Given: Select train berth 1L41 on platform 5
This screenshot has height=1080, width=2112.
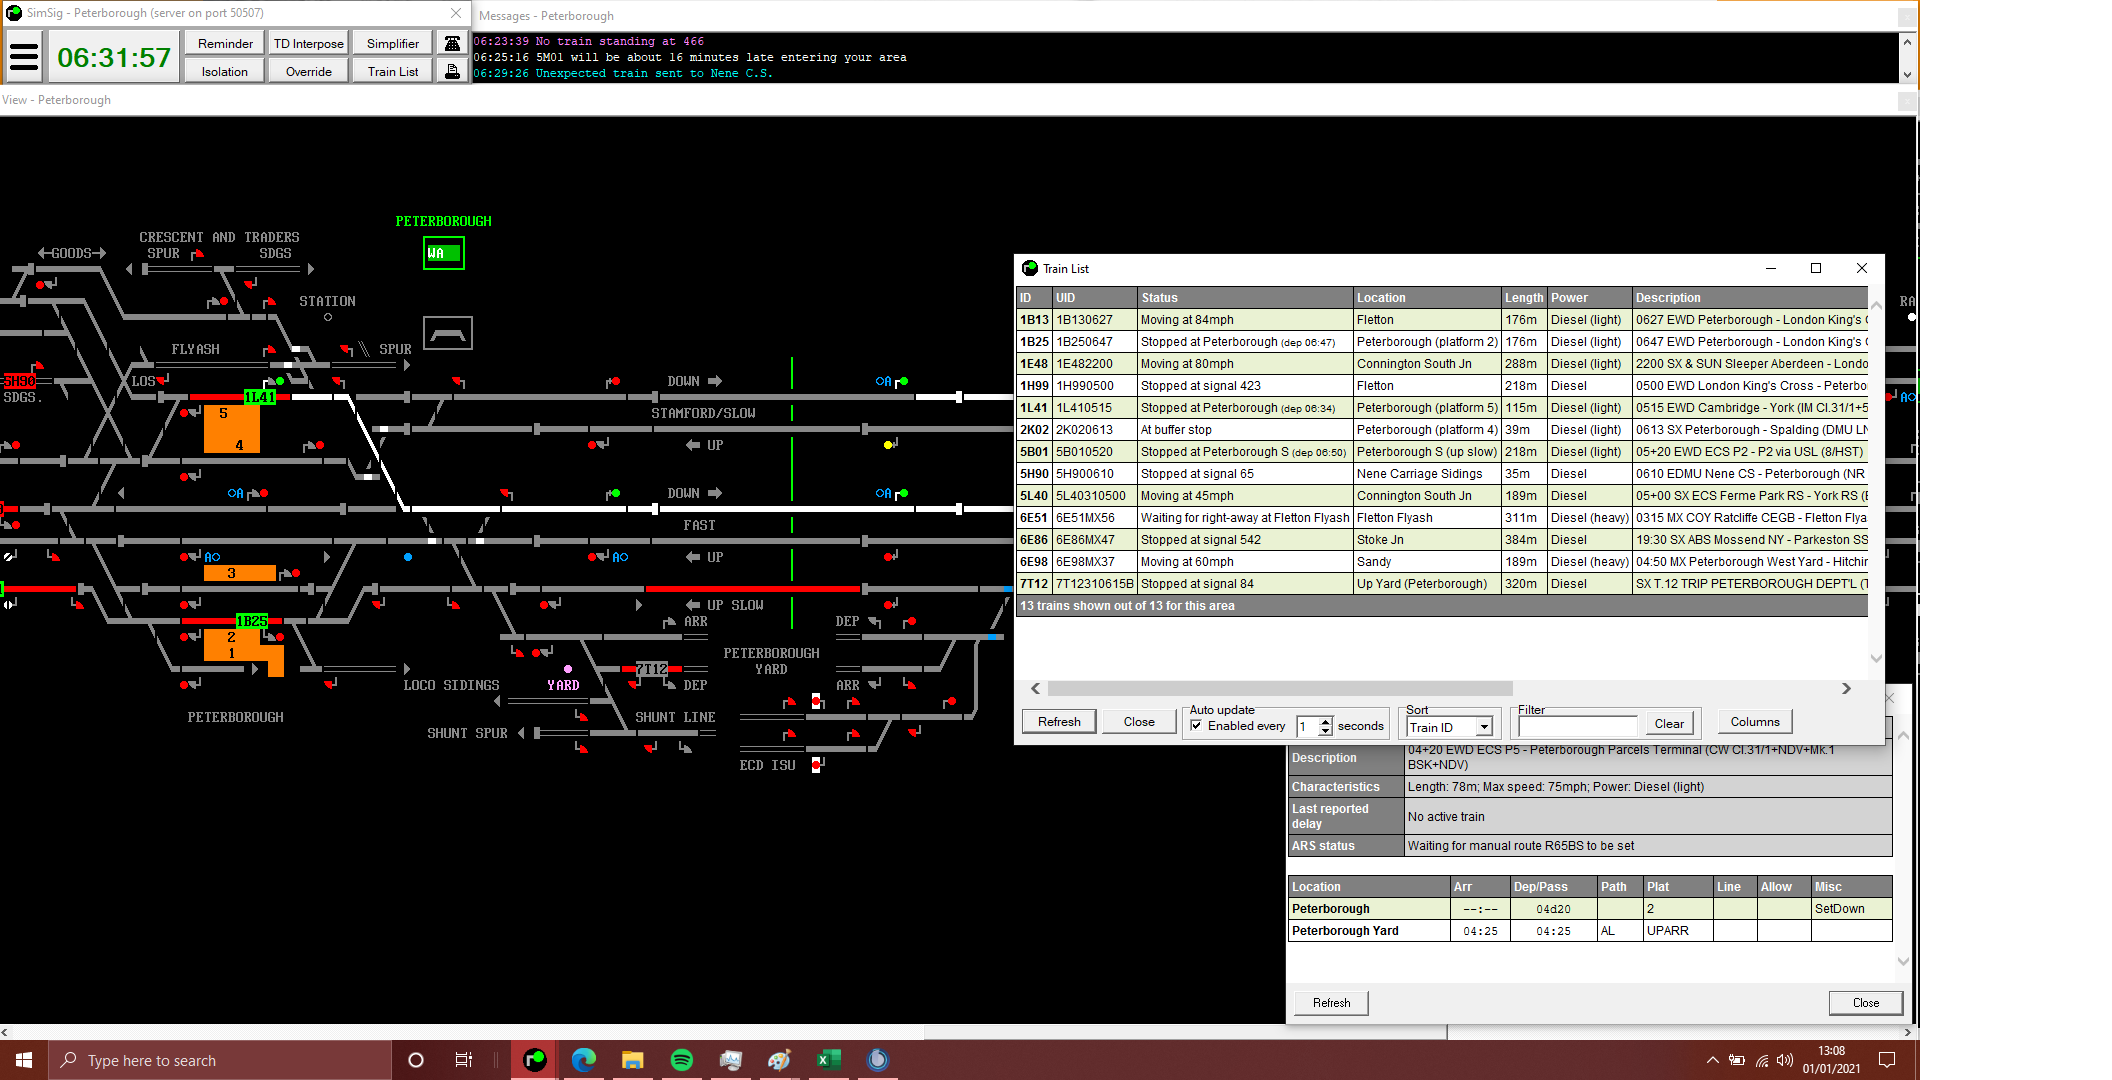Looking at the screenshot, I should coord(260,397).
